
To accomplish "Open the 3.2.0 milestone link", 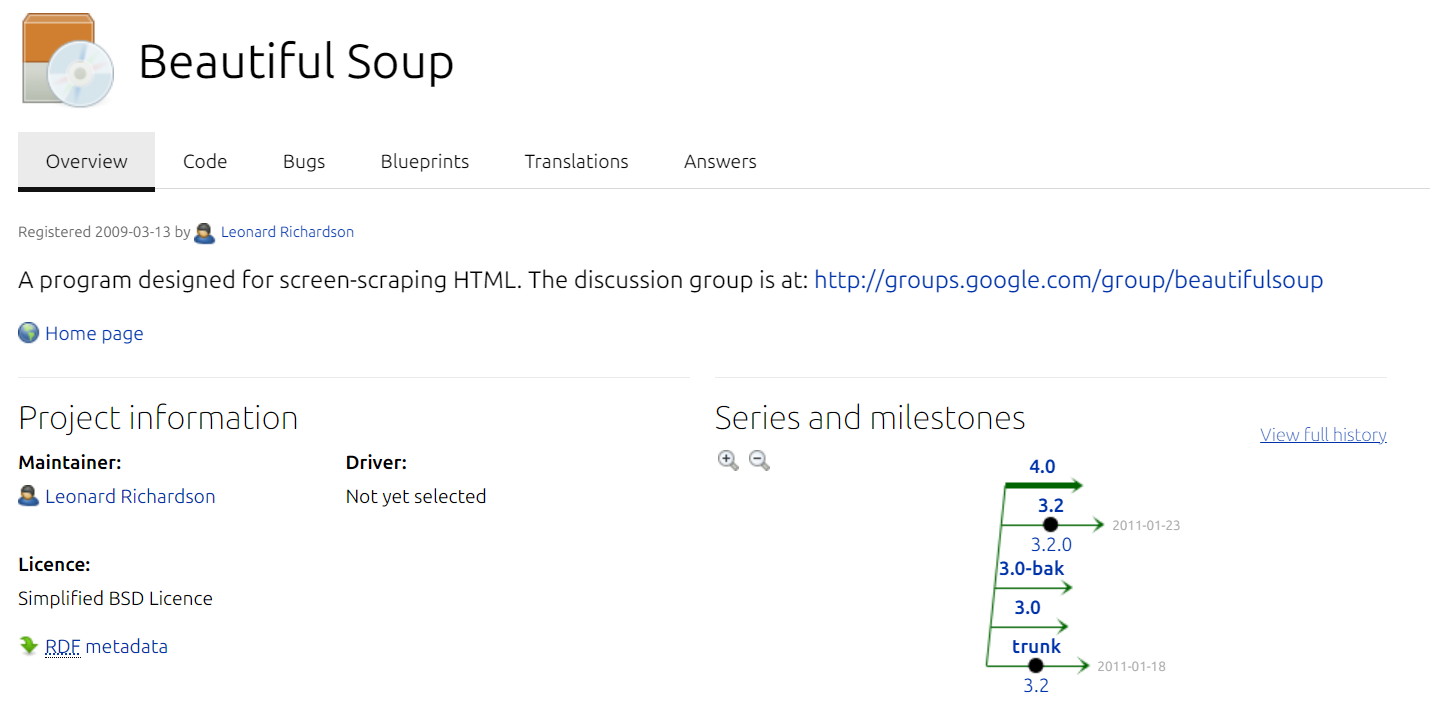I will pyautogui.click(x=1050, y=544).
